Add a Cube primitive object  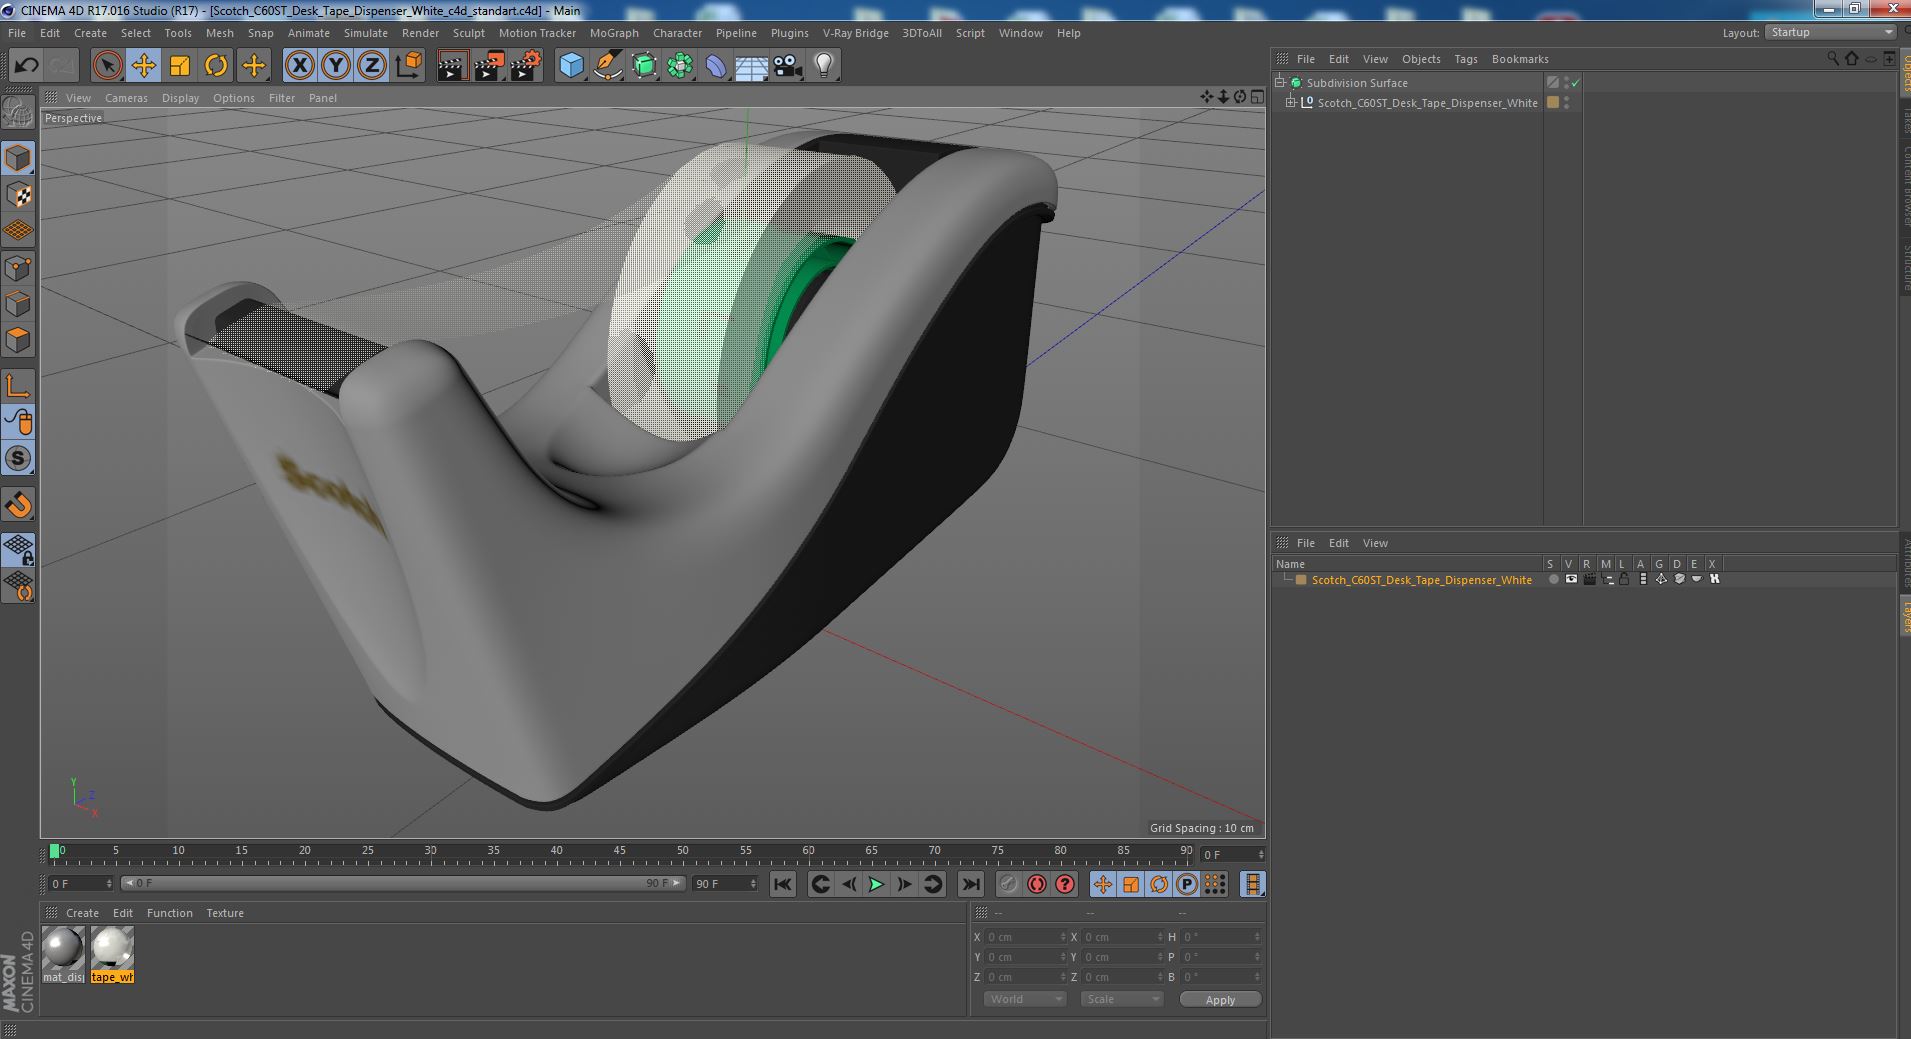[571, 66]
